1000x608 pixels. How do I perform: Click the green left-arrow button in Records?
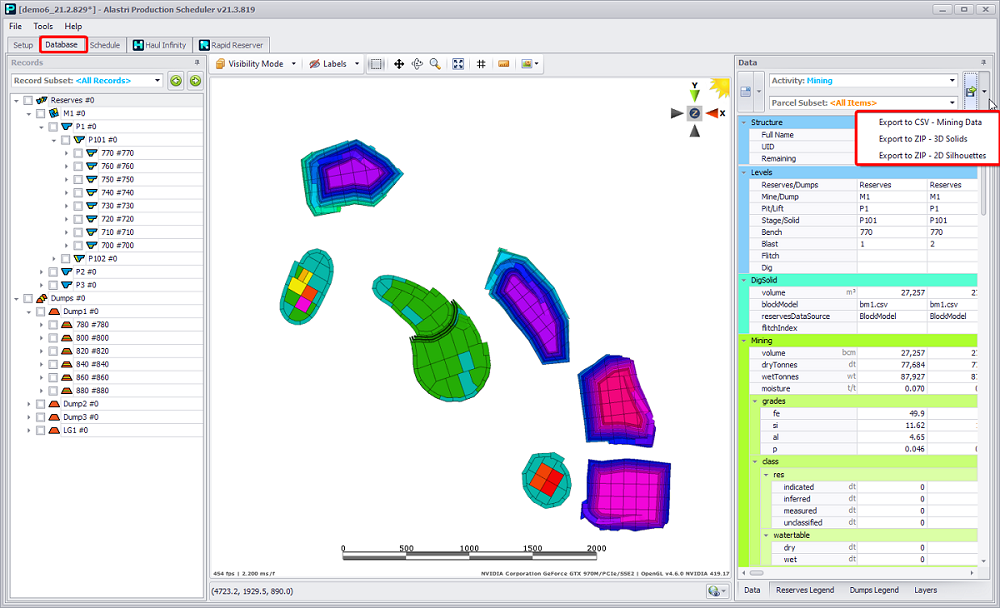pos(176,81)
